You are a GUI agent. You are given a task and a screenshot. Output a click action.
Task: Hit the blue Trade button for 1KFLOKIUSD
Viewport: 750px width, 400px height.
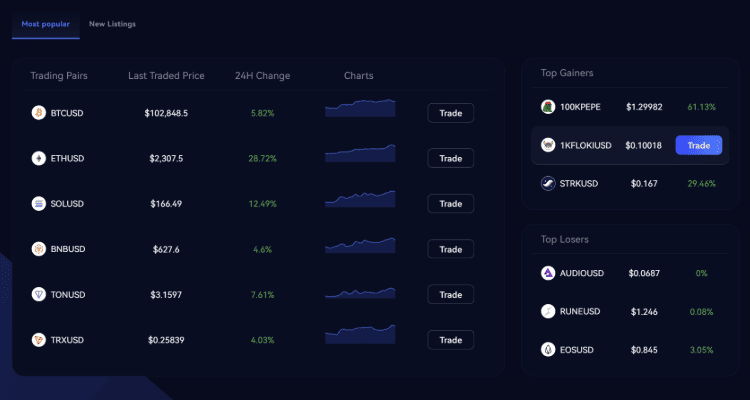point(698,145)
